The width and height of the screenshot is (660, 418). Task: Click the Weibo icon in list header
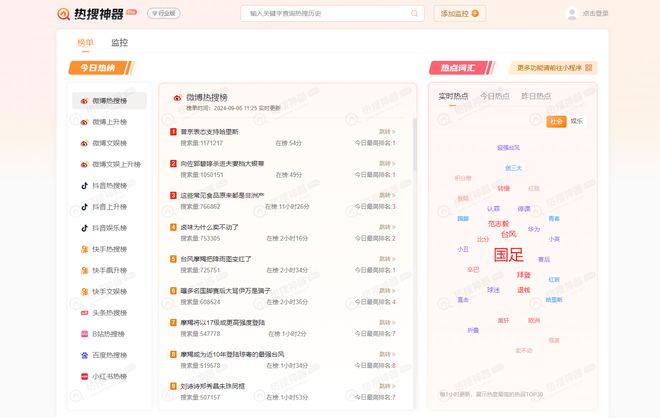(x=177, y=98)
